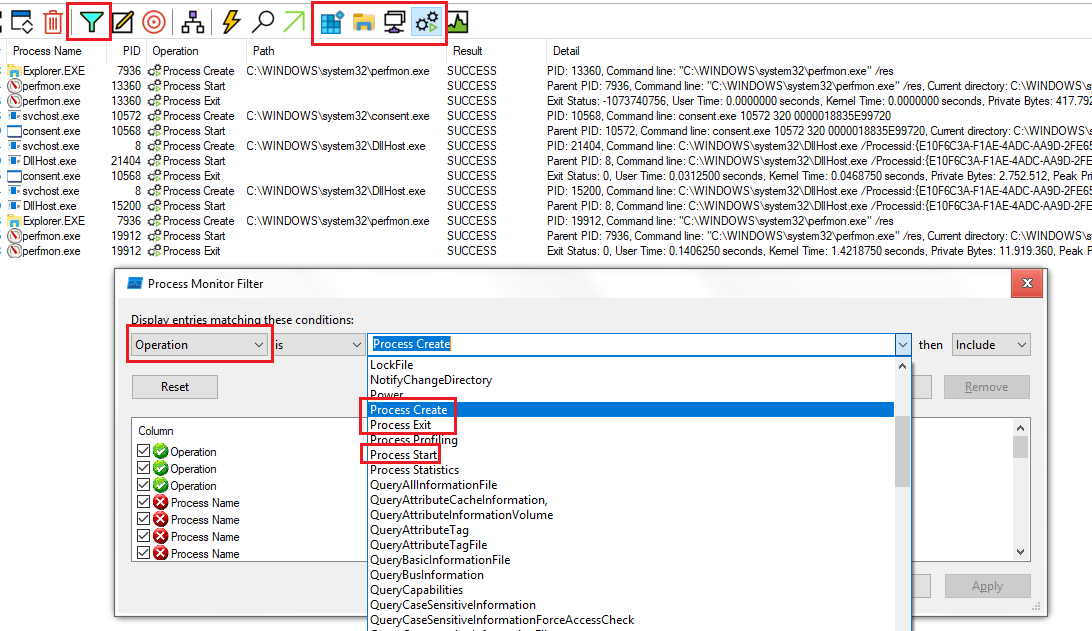Image resolution: width=1092 pixels, height=631 pixels.
Task: Click the DllHost.exe icon in PID 15200 row
Action: pos(14,206)
